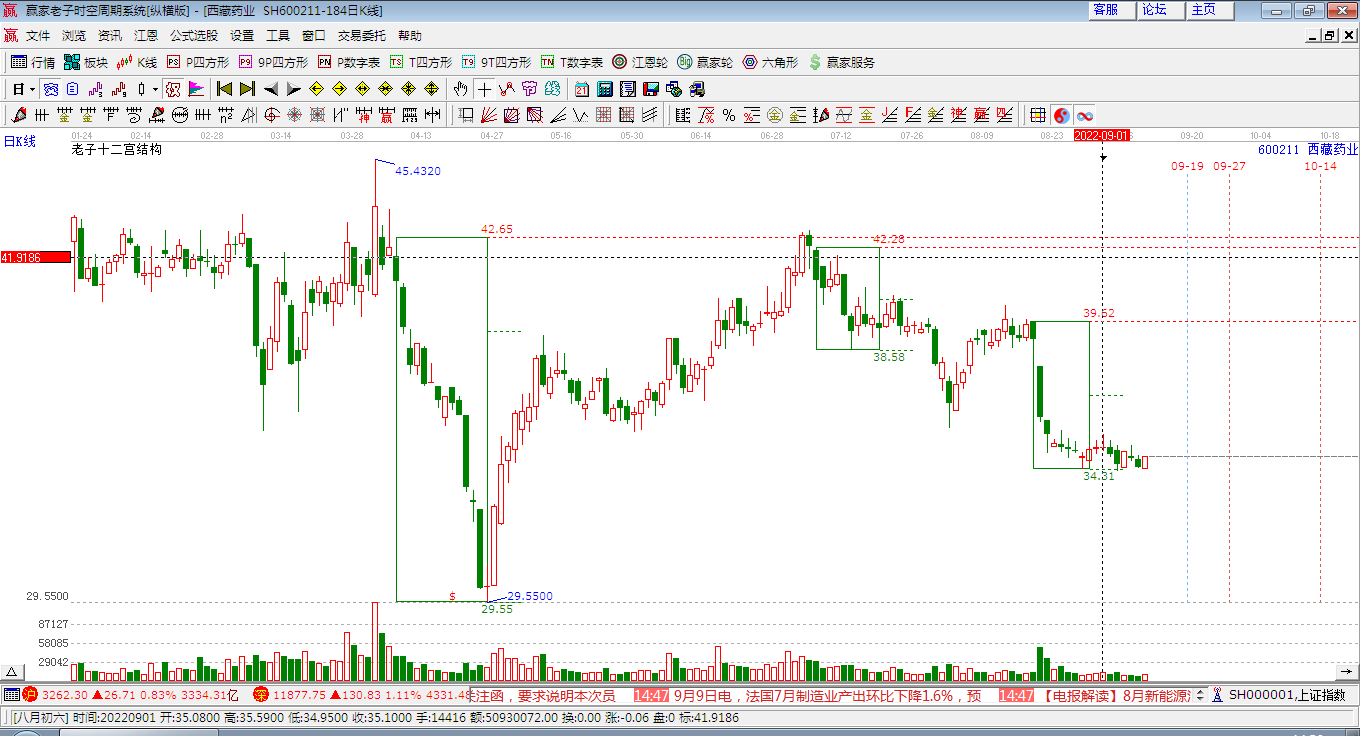Select the percent % line tool
Image resolution: width=1360 pixels, height=736 pixels.
(x=729, y=115)
